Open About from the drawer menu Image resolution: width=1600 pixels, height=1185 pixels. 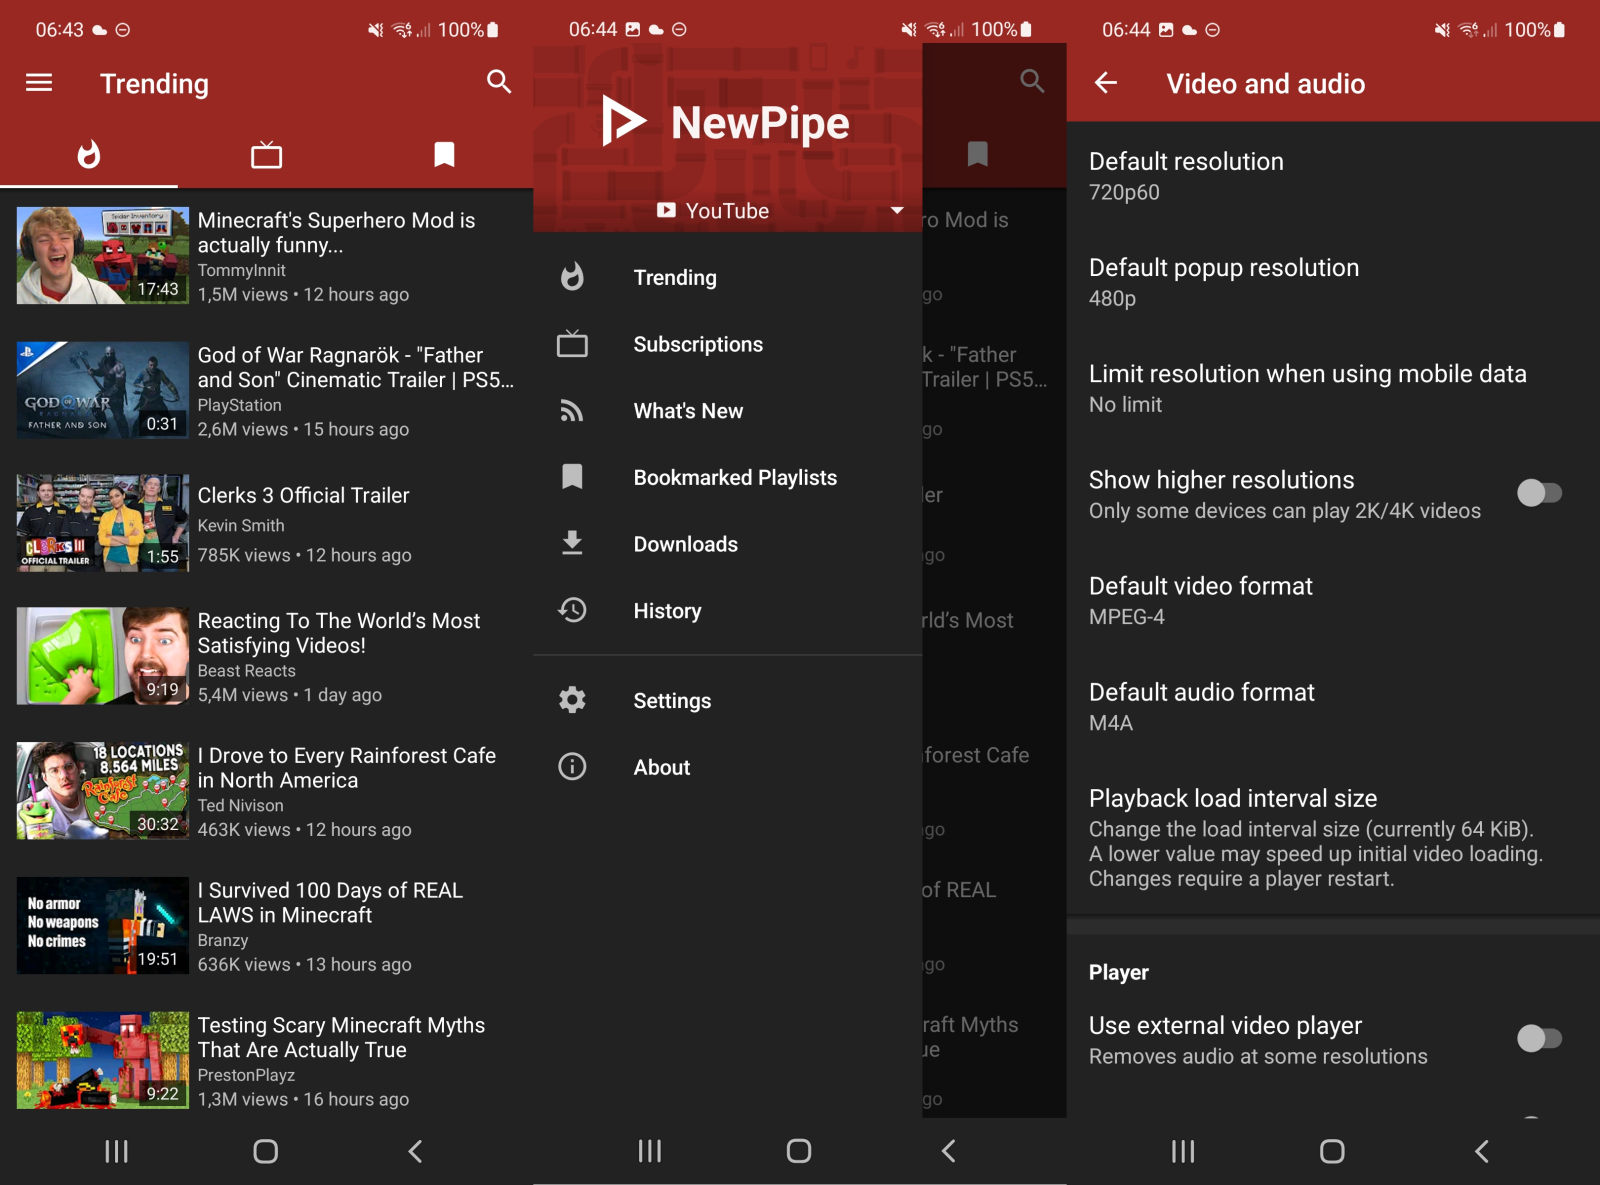[727, 767]
